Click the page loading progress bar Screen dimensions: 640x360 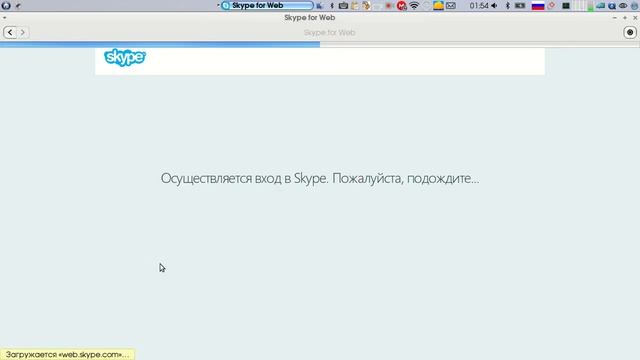pos(320,44)
